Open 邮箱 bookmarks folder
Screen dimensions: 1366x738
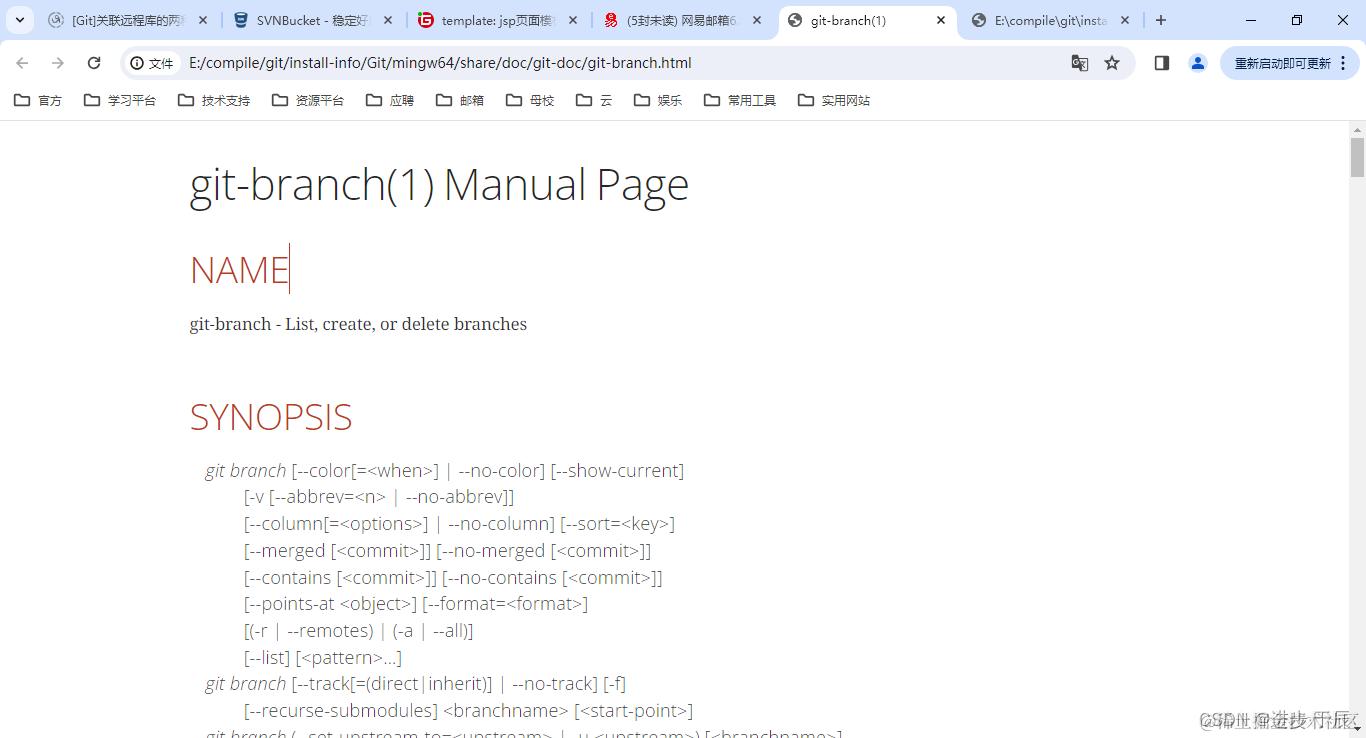460,100
